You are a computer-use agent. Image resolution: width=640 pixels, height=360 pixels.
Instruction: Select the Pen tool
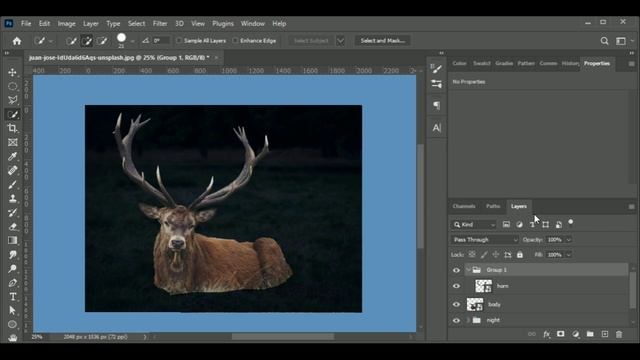13,283
